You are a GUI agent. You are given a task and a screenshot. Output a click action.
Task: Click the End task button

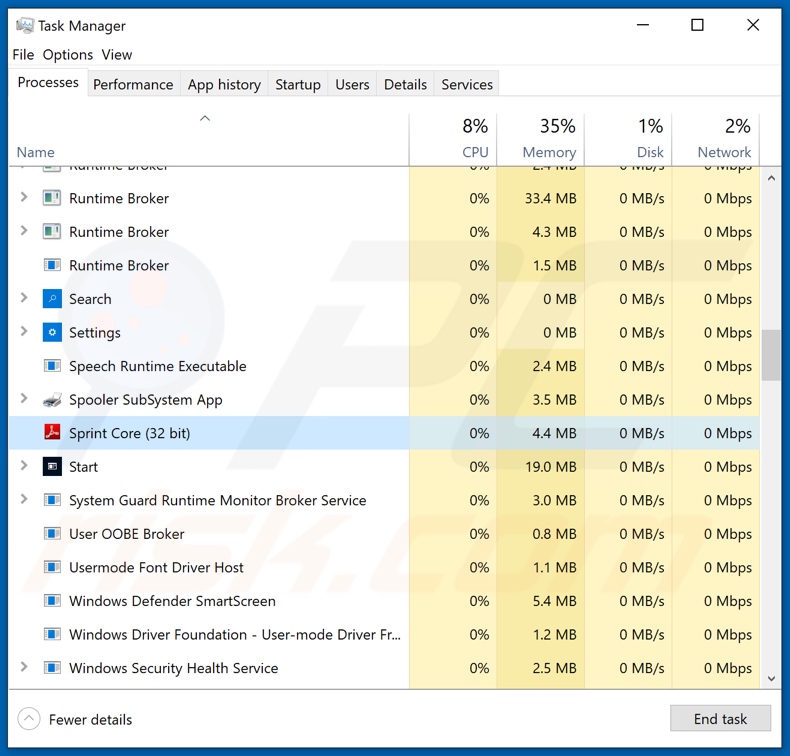[x=720, y=718]
